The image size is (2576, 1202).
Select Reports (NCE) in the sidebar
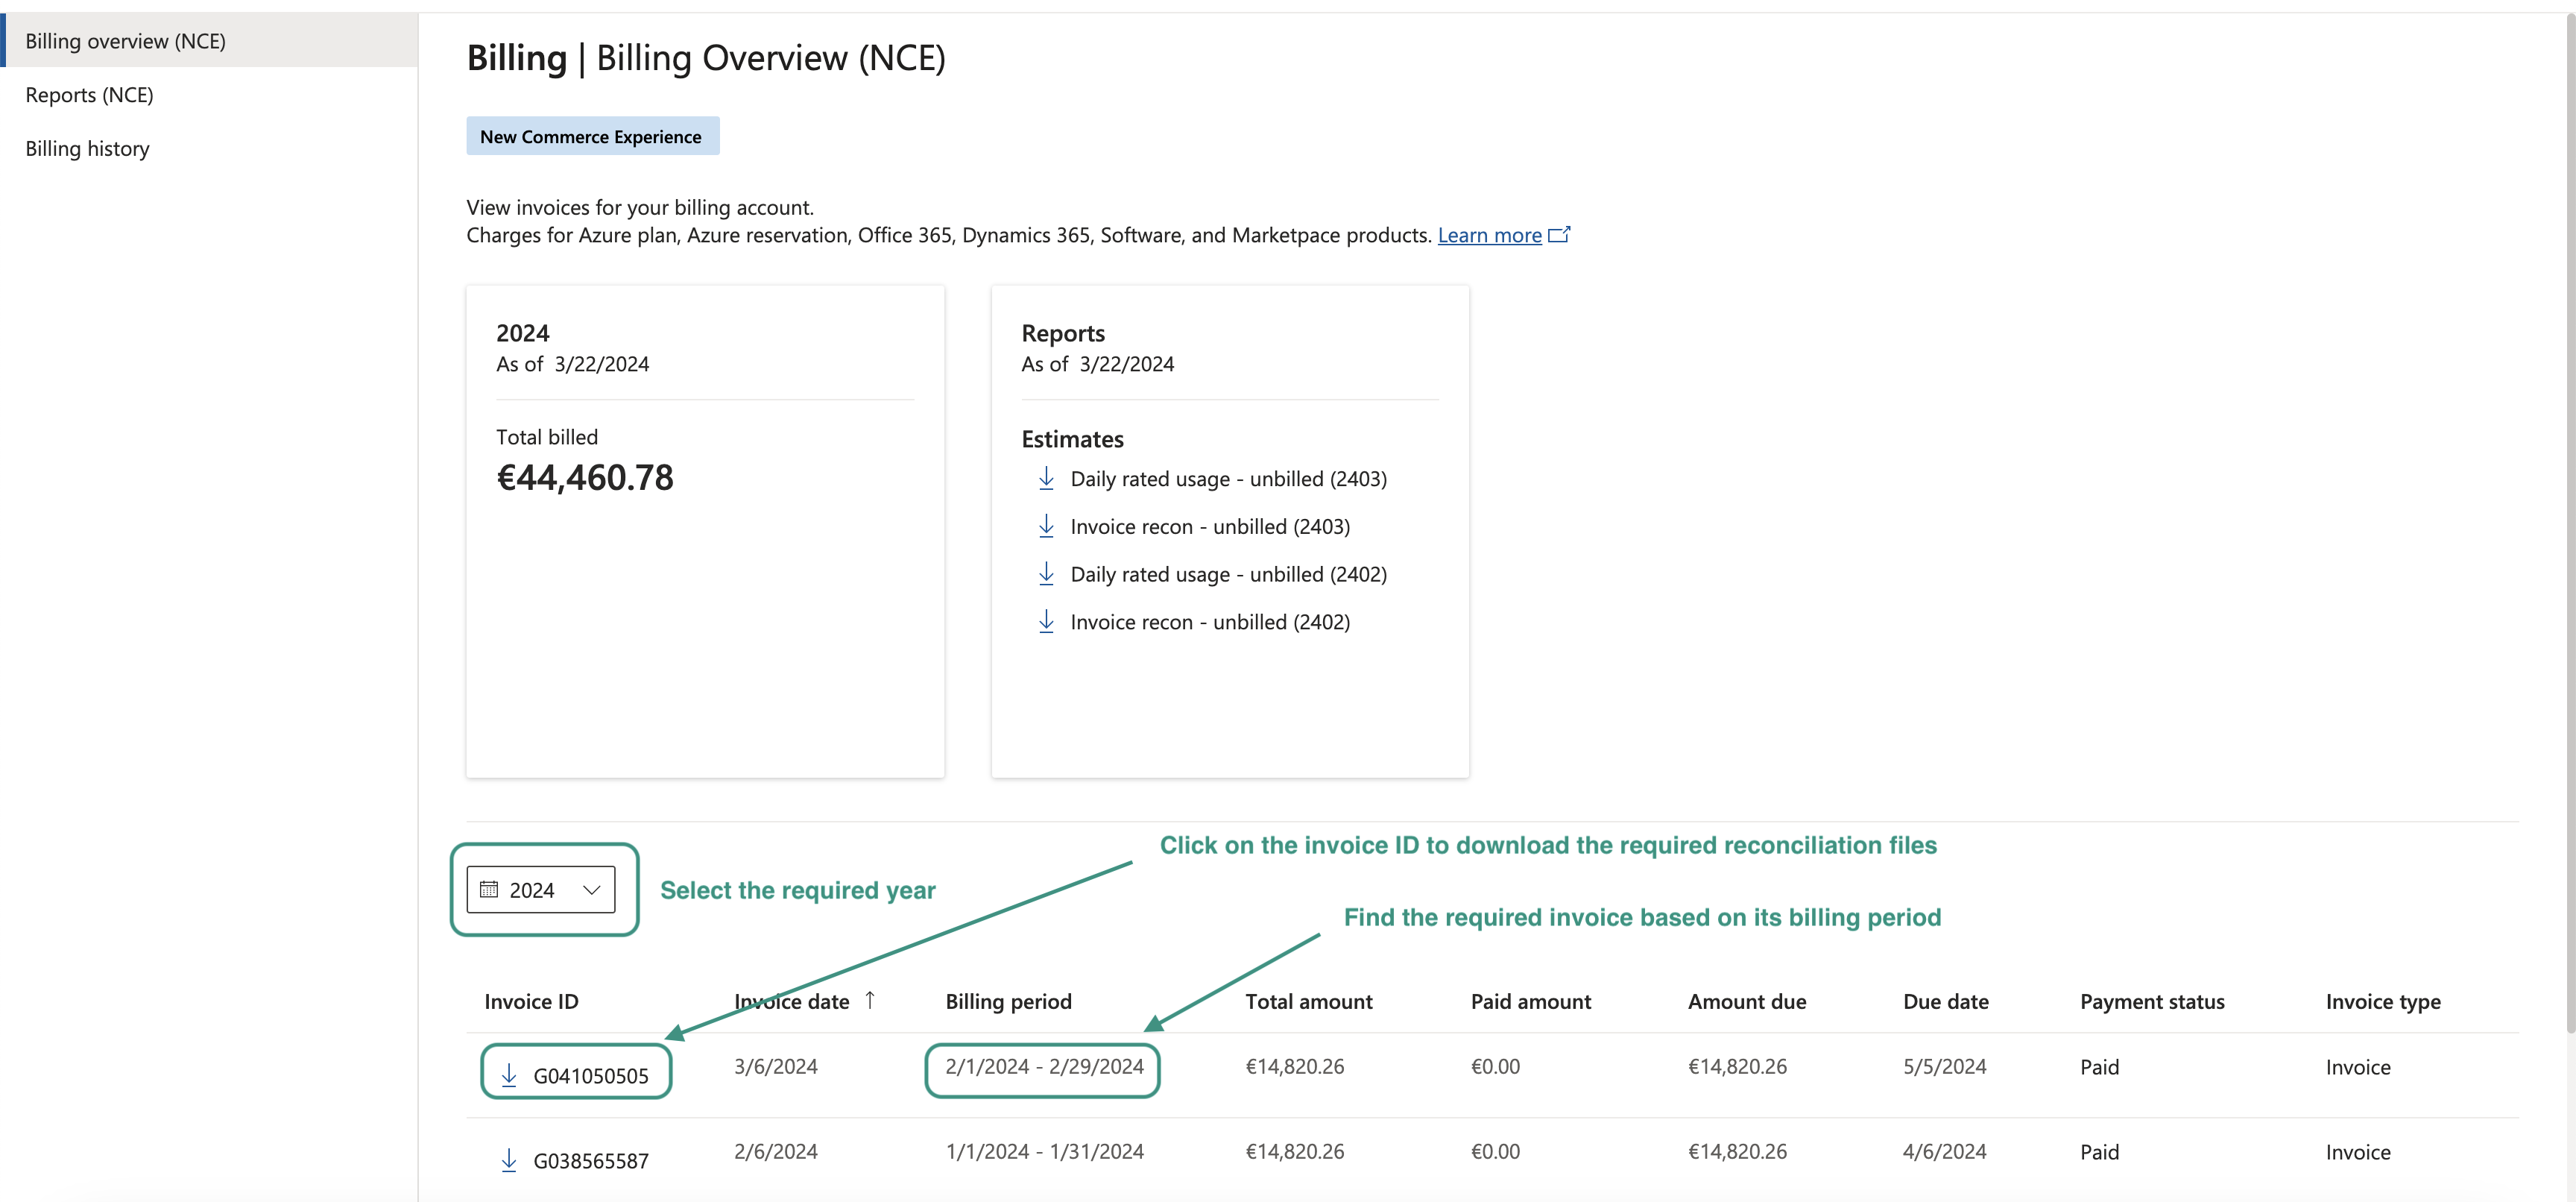(x=89, y=94)
